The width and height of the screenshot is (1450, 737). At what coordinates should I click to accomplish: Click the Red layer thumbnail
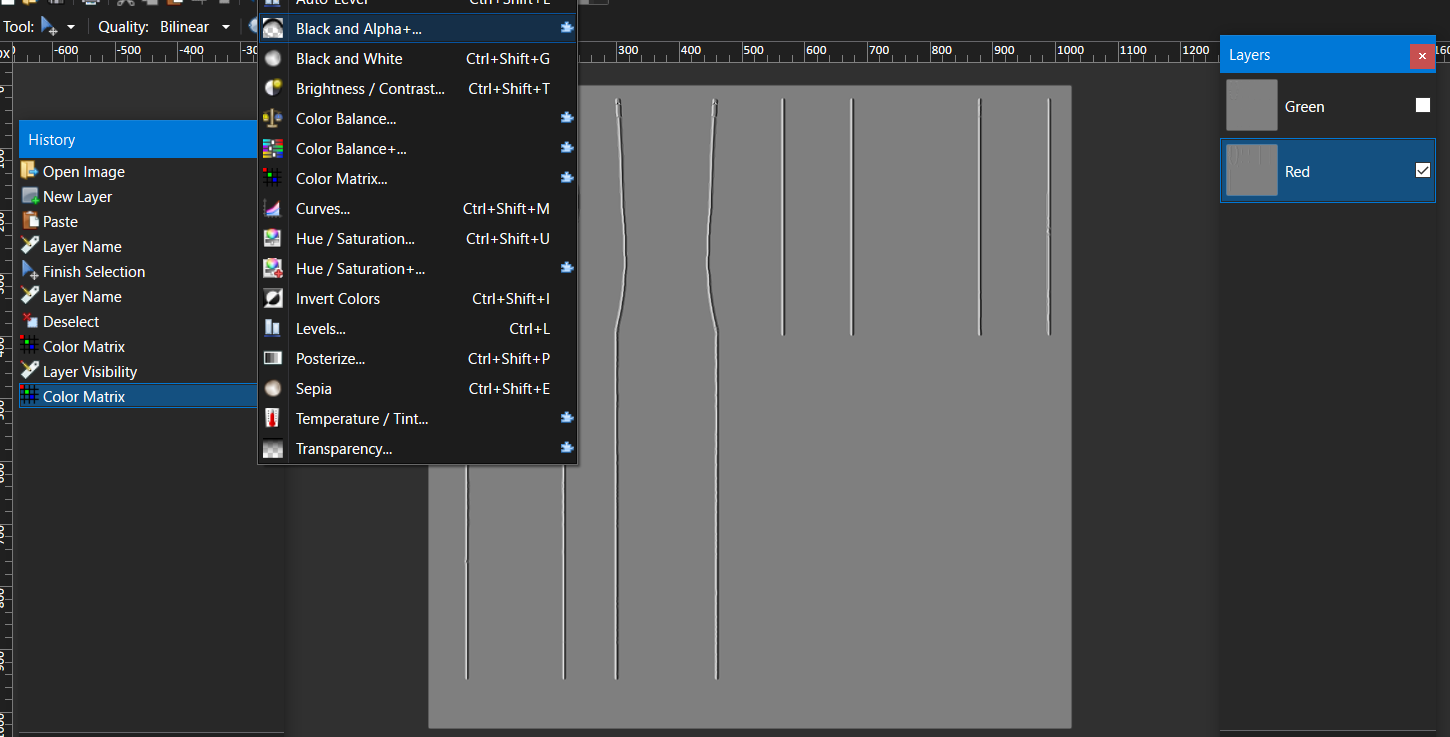(1252, 171)
